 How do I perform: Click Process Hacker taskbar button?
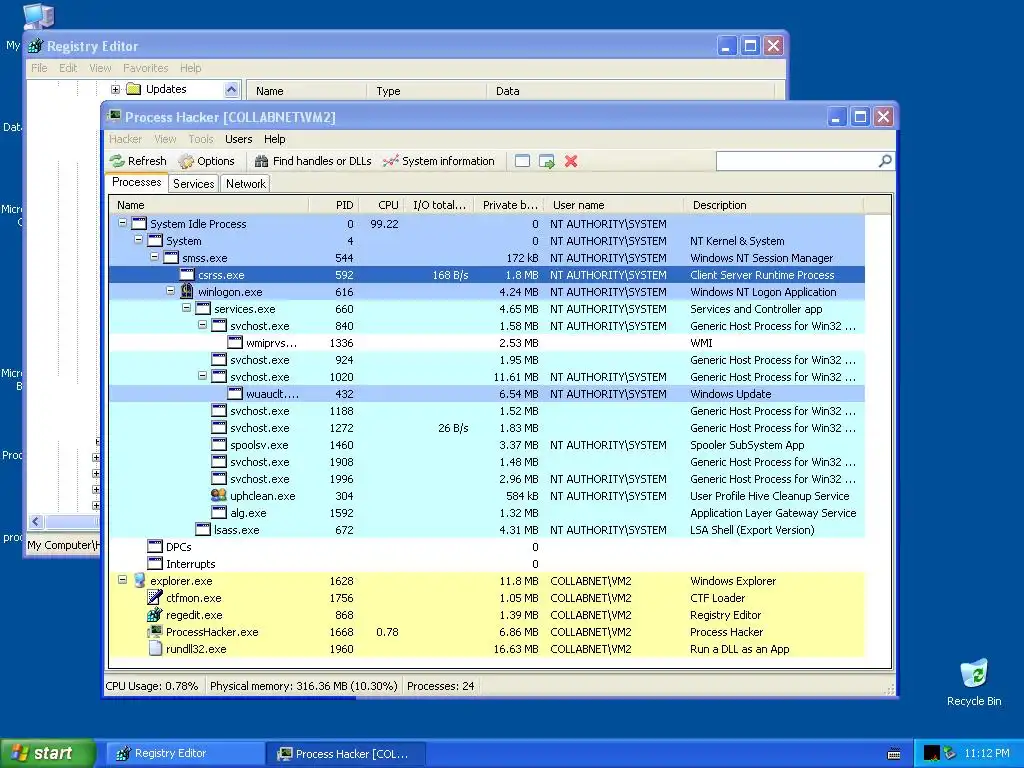(346, 754)
